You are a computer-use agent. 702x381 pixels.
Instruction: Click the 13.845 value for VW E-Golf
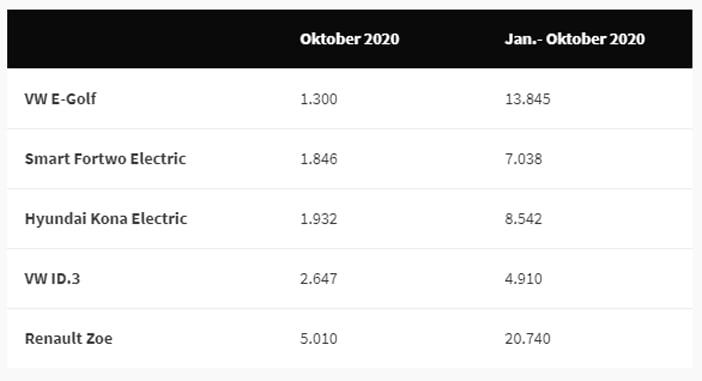click(528, 98)
